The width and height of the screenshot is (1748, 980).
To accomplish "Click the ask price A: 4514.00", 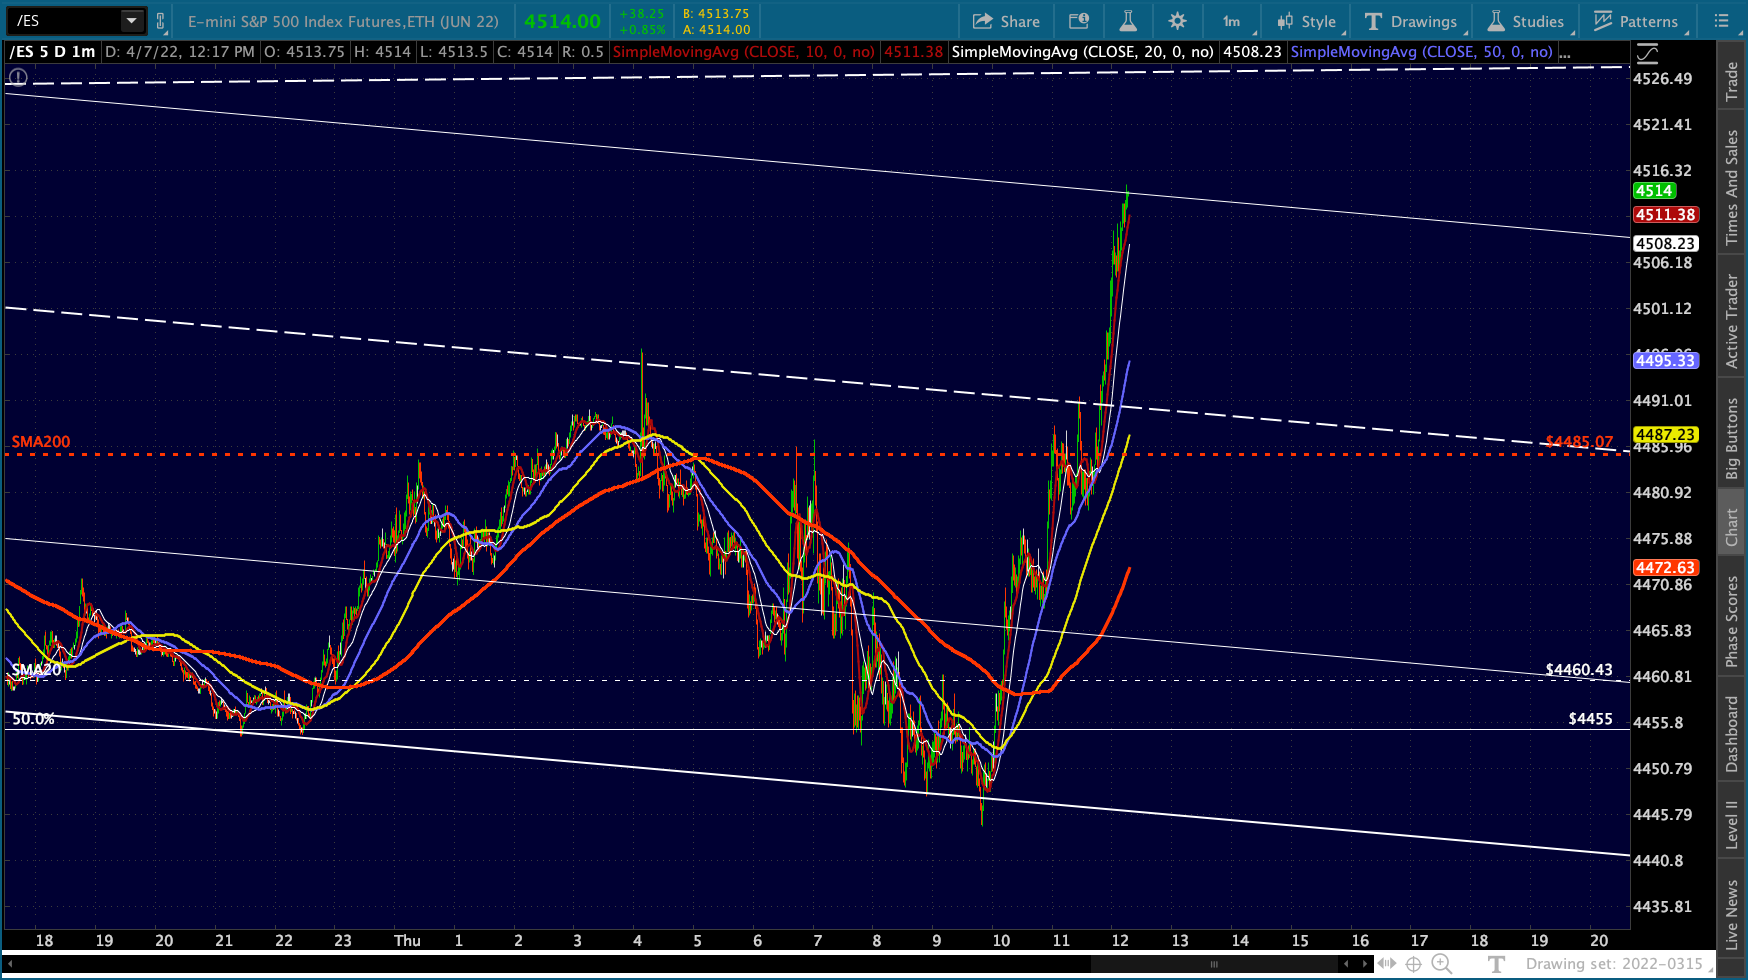I will [x=716, y=30].
